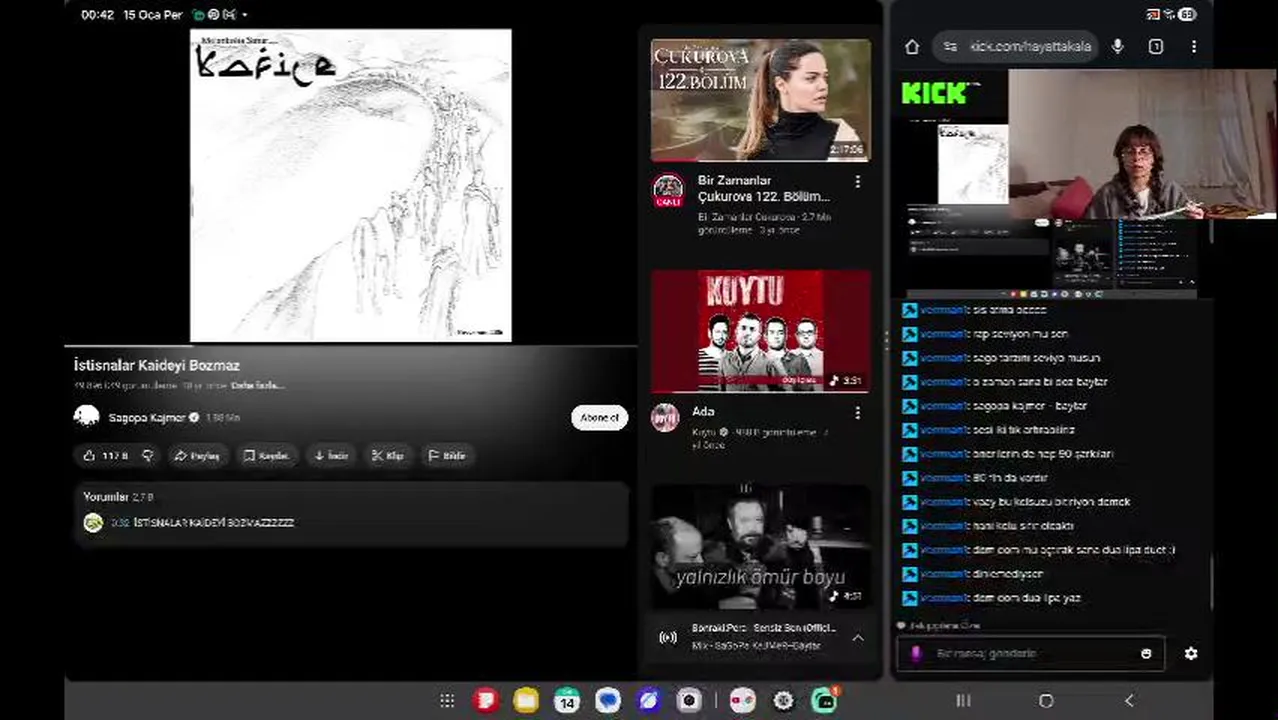Viewport: 1278px width, 720px height.
Task: Open Sagopa Kajmer channel name link
Action: [x=146, y=418]
